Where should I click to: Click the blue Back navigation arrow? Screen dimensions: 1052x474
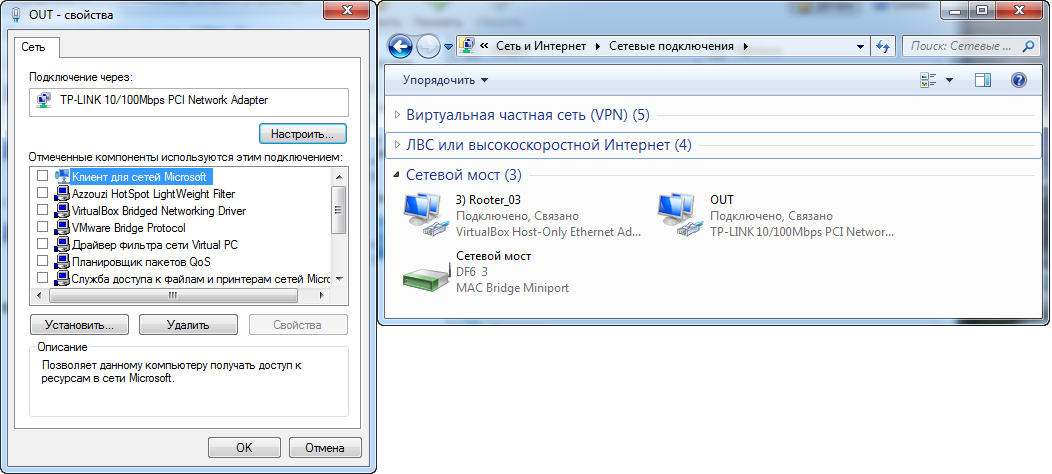[401, 46]
